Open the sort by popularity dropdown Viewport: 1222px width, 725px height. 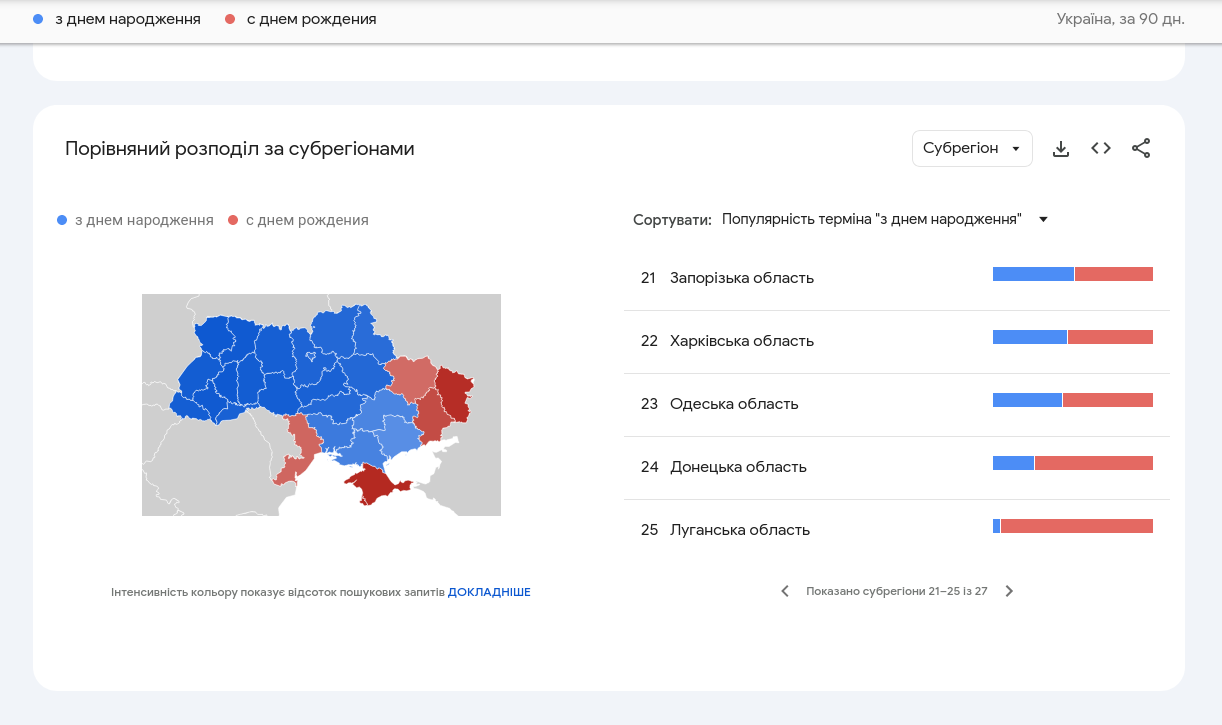884,220
